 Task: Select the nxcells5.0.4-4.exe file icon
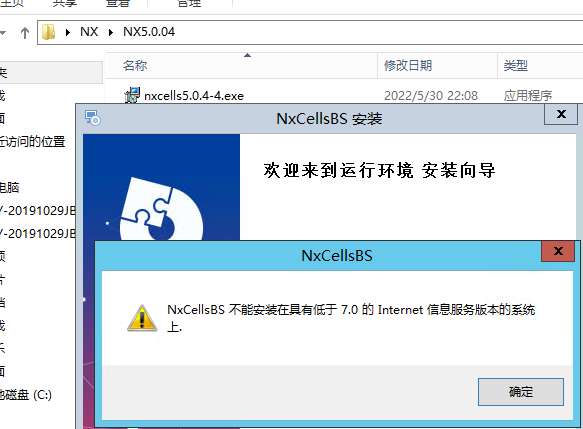[x=132, y=95]
